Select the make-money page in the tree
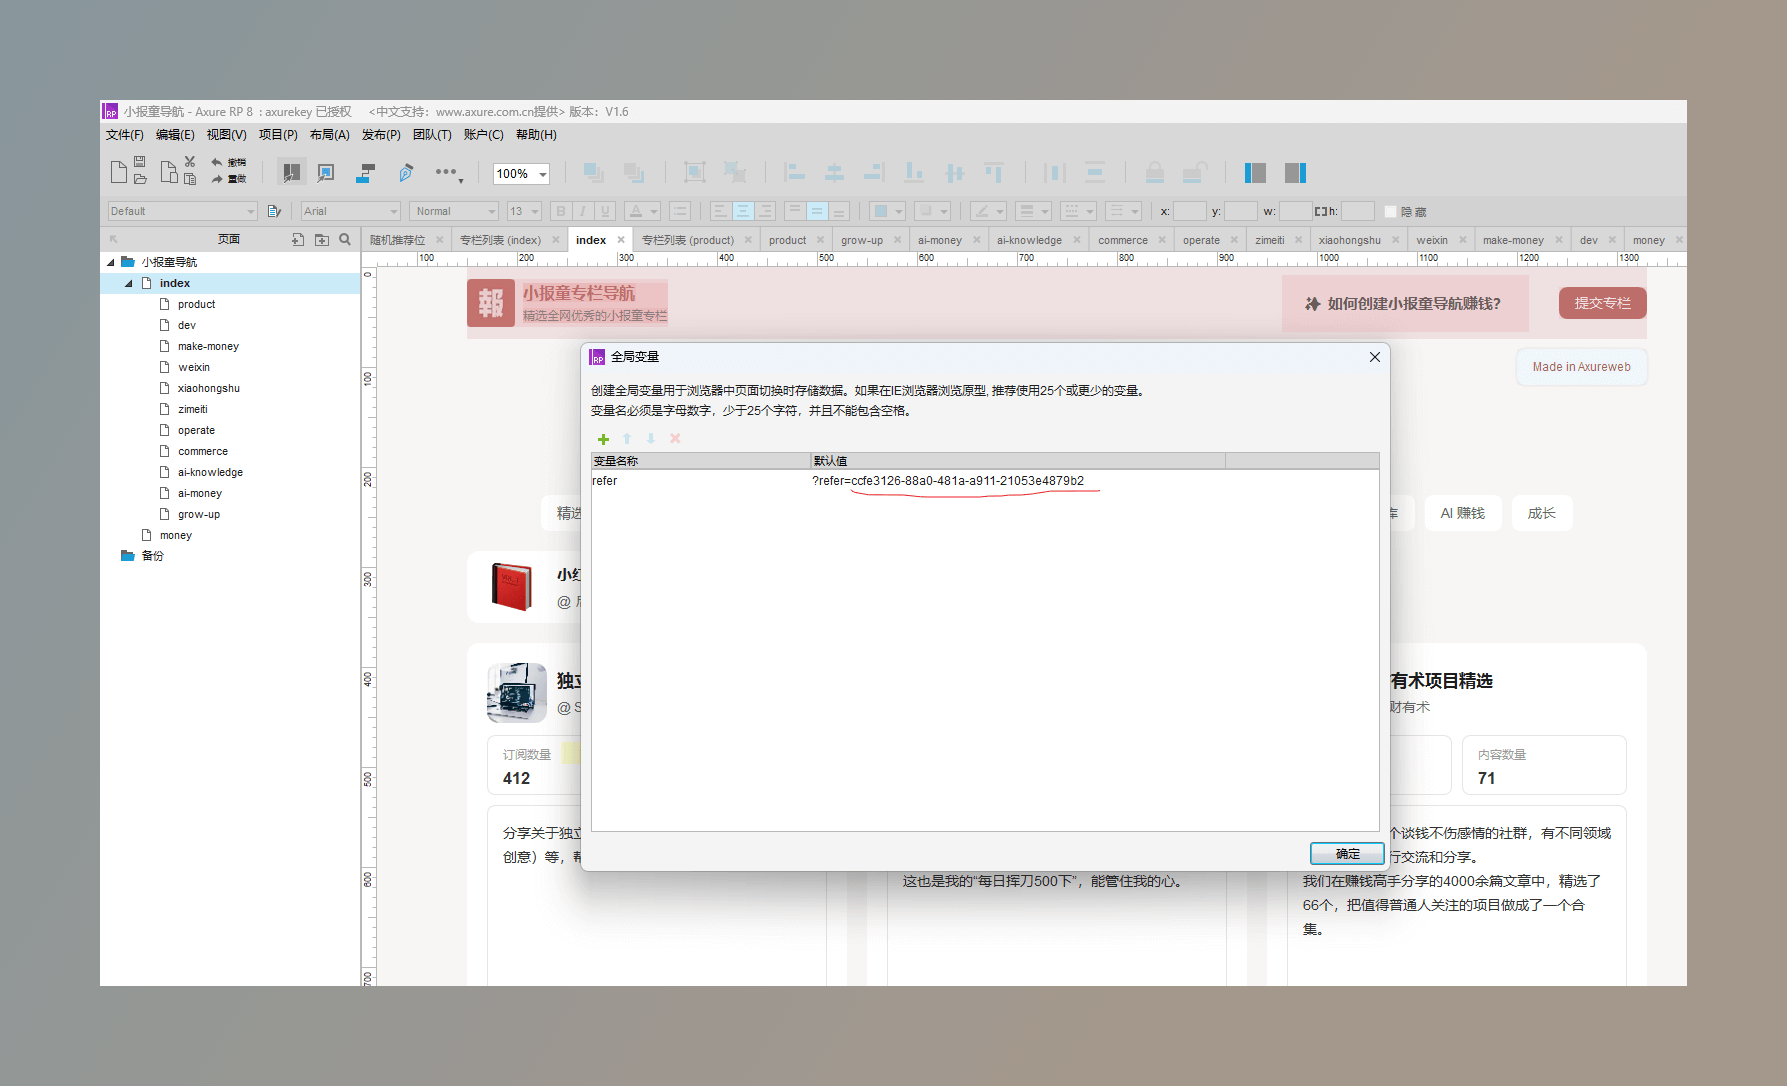Image resolution: width=1787 pixels, height=1086 pixels. click(x=208, y=346)
